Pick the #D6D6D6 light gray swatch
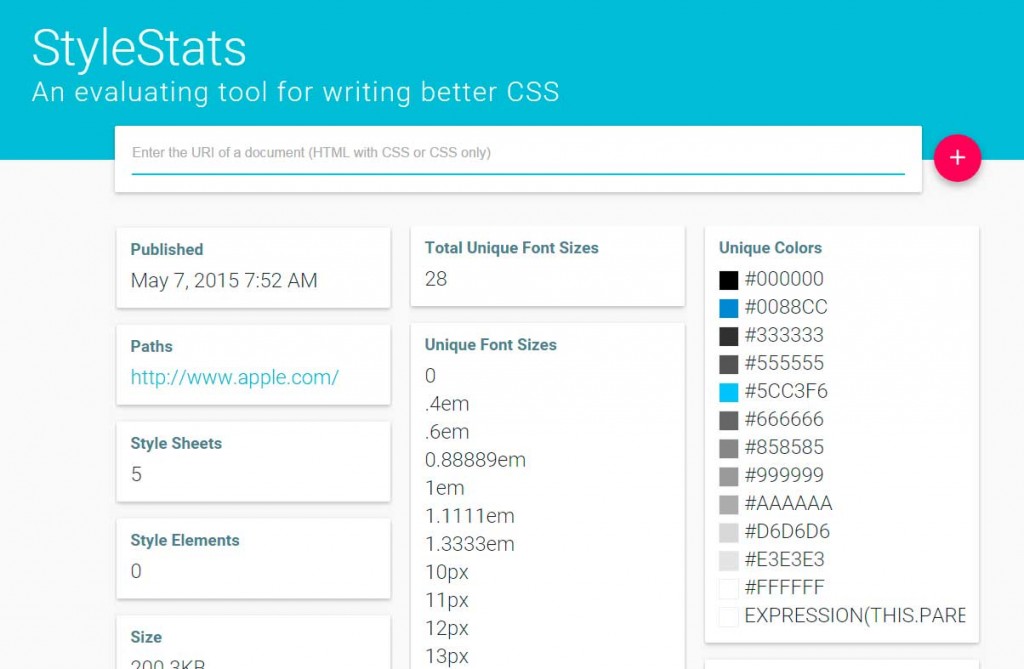Screen dimensions: 1024x669 [x=729, y=532]
